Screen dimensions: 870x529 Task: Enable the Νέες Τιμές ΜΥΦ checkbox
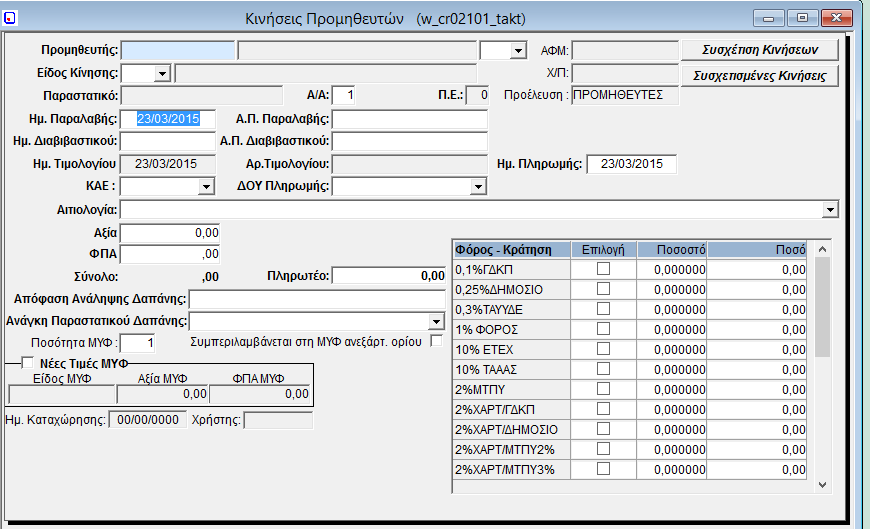click(27, 363)
